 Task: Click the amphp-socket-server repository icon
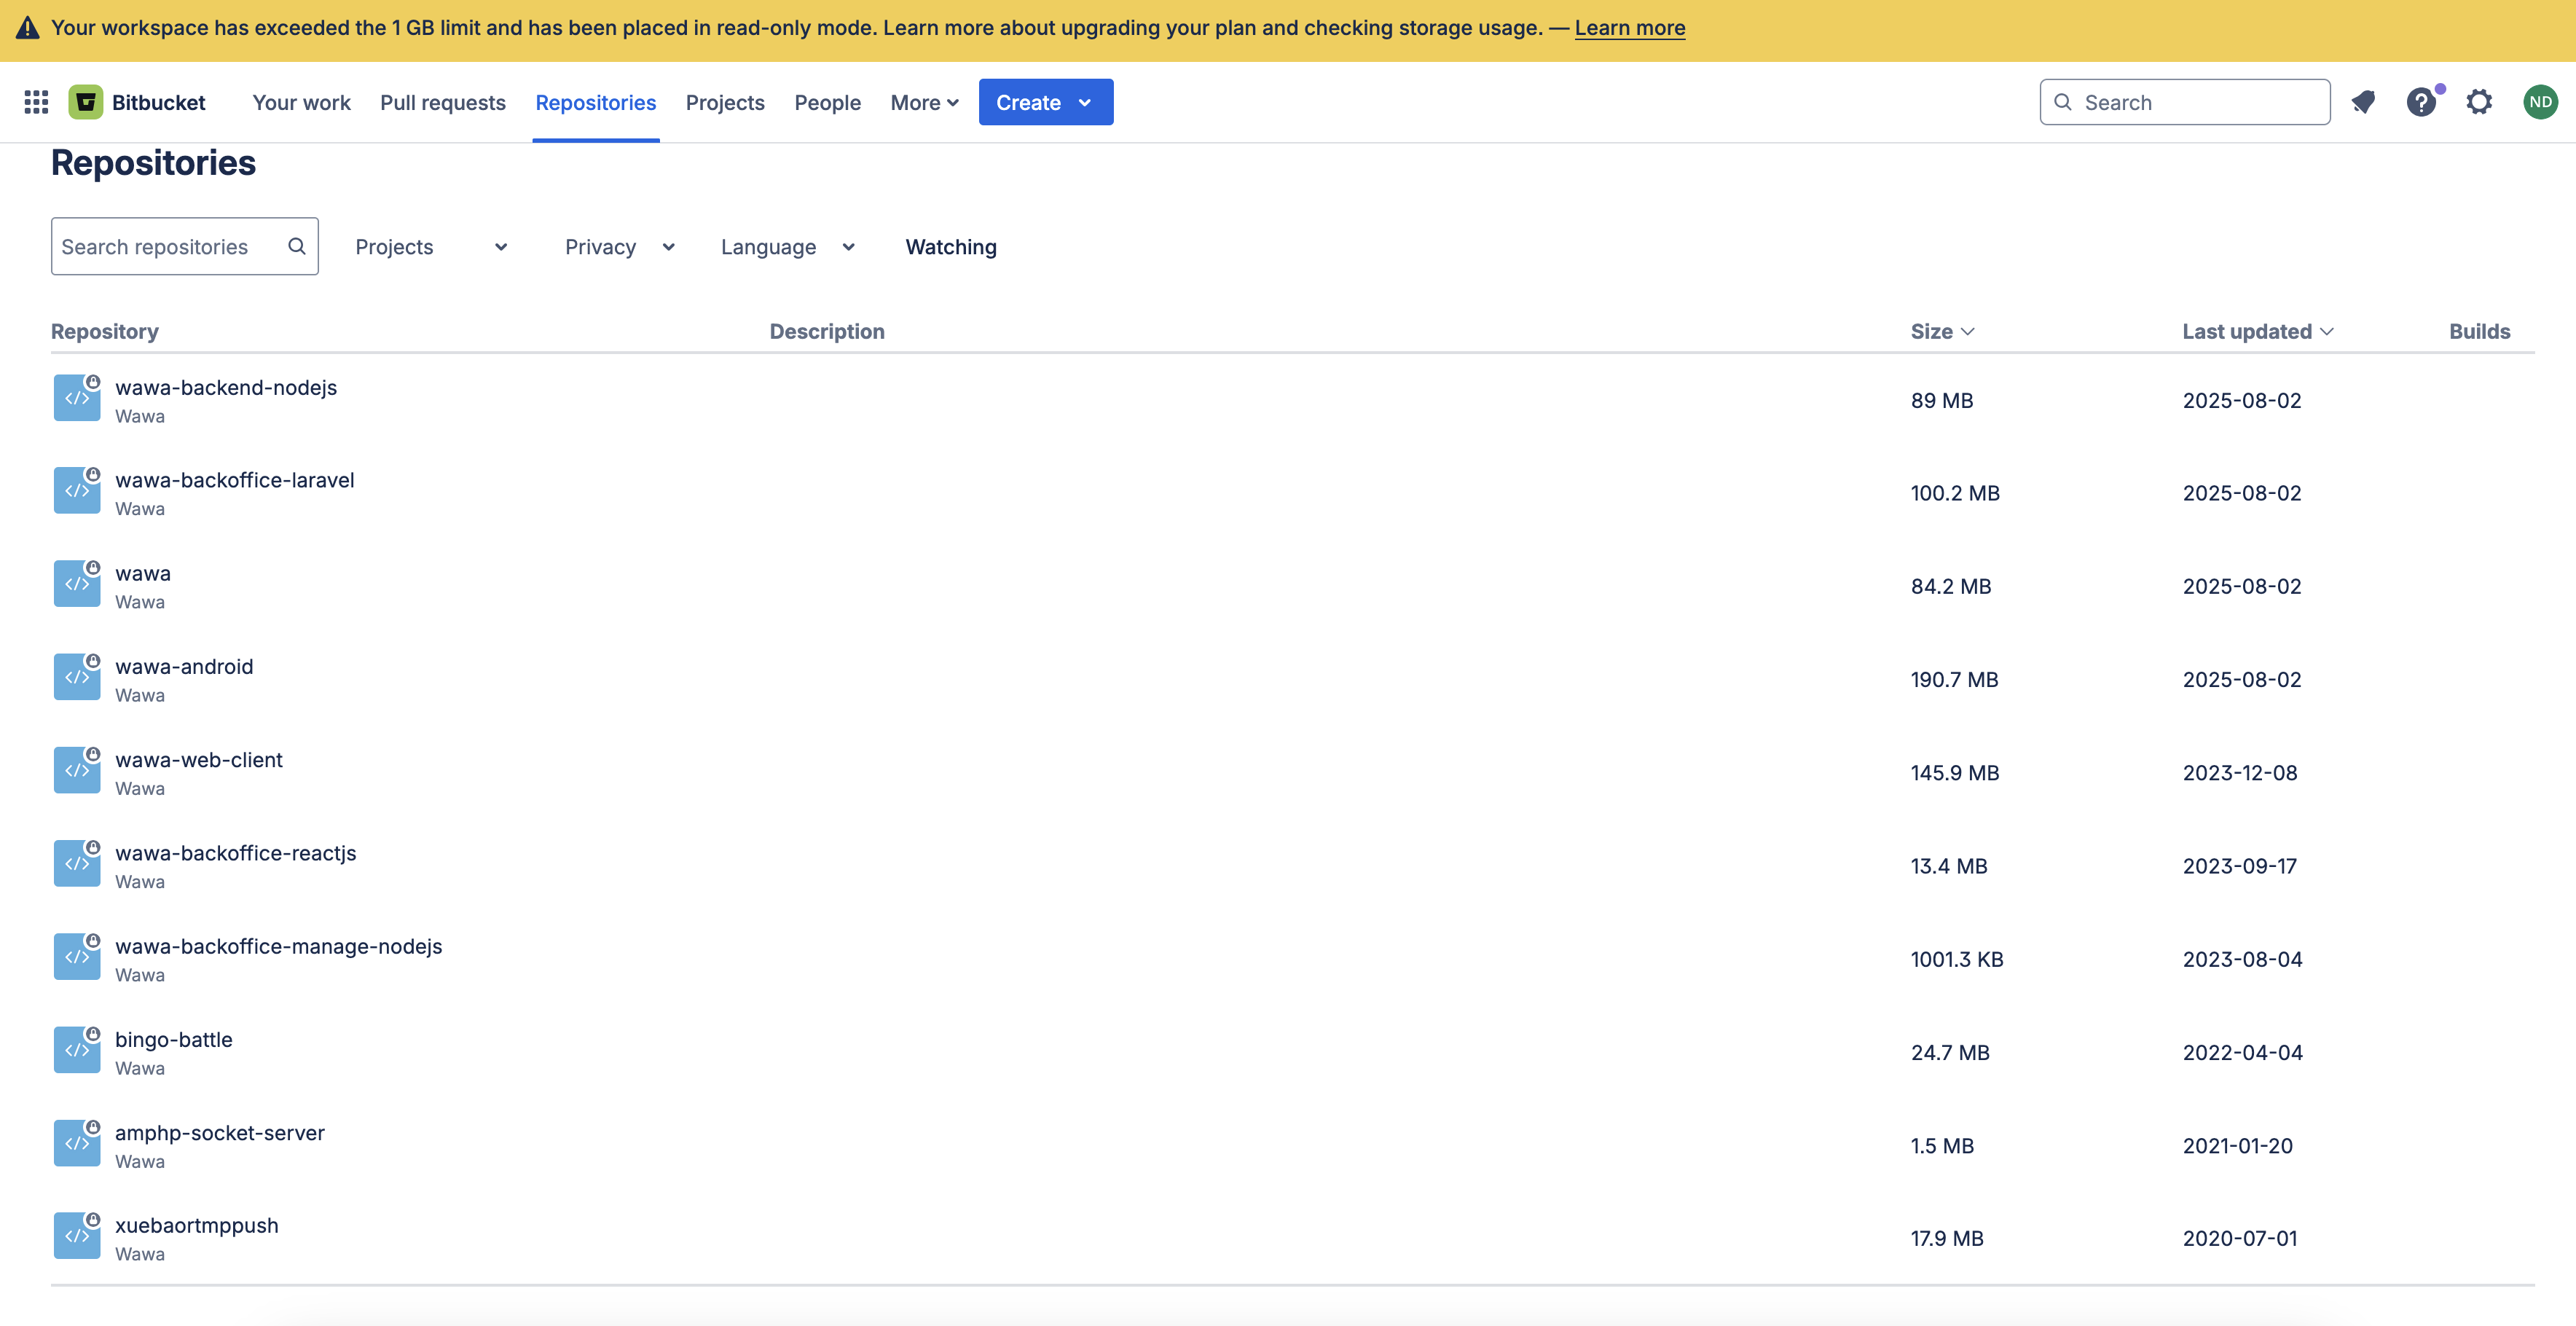pos(77,1143)
